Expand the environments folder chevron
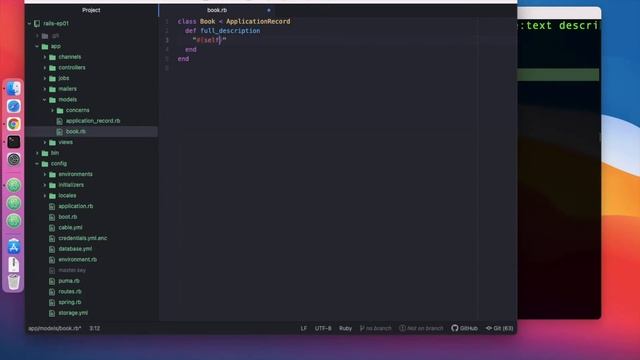Image resolution: width=640 pixels, height=360 pixels. (x=45, y=174)
